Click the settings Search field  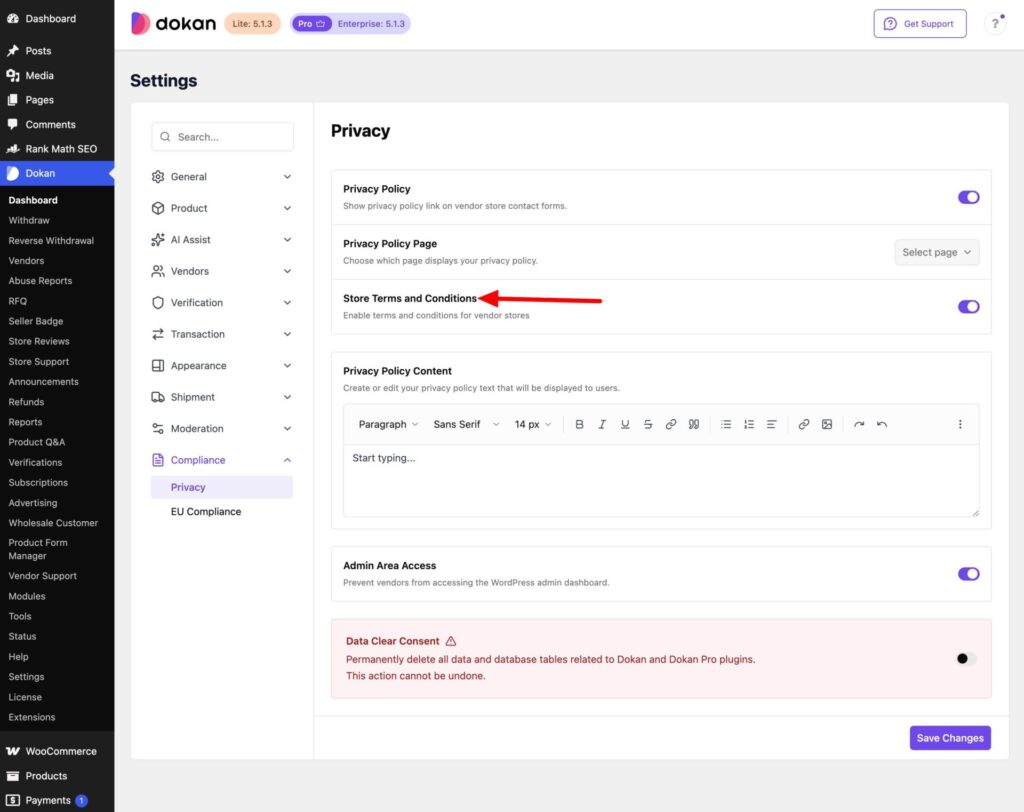(x=222, y=137)
